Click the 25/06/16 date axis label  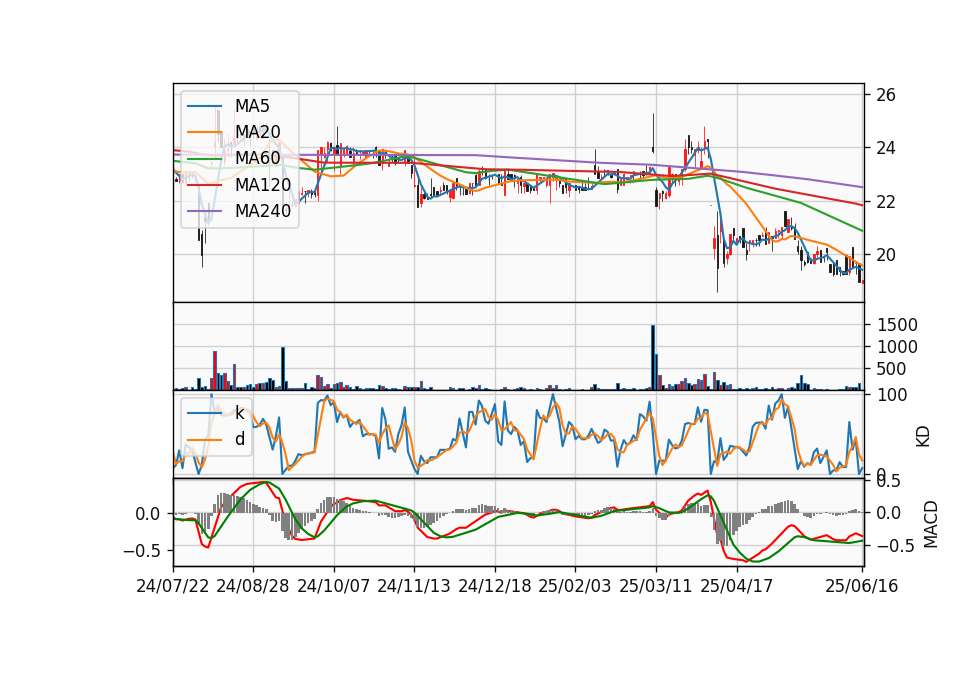point(862,586)
